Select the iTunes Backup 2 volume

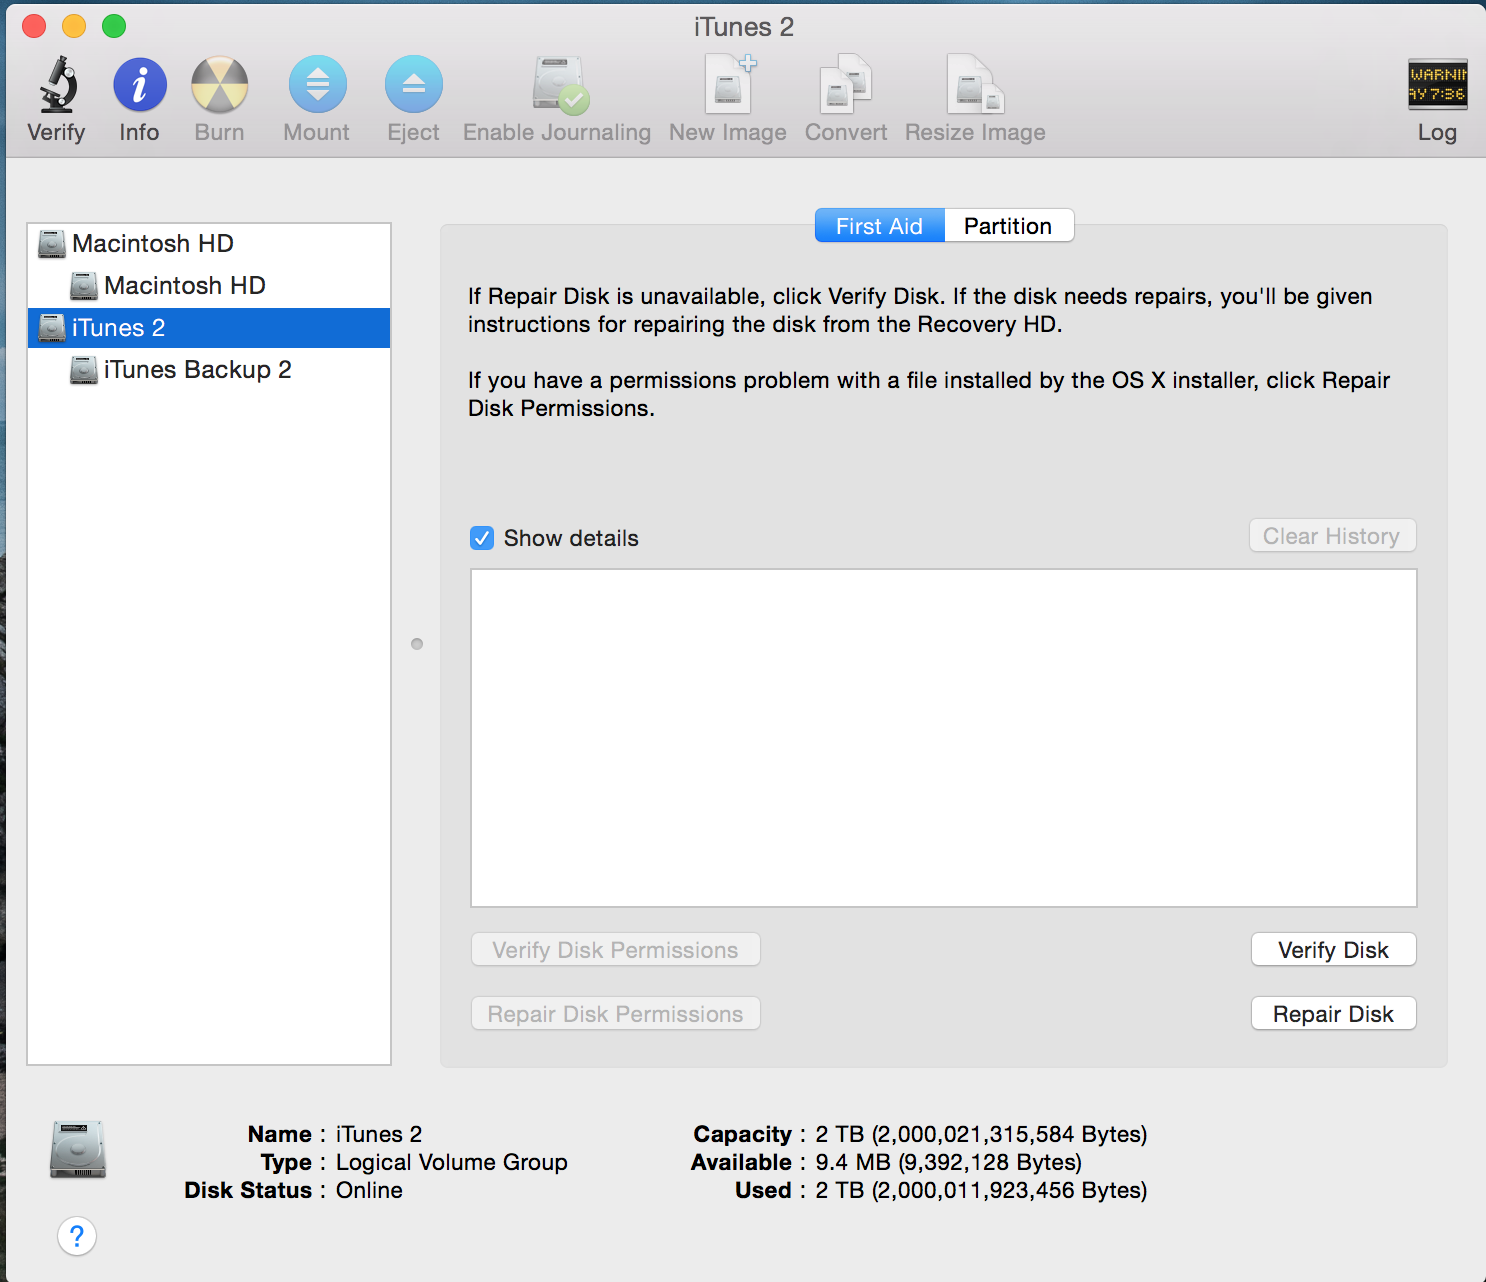tap(209, 370)
